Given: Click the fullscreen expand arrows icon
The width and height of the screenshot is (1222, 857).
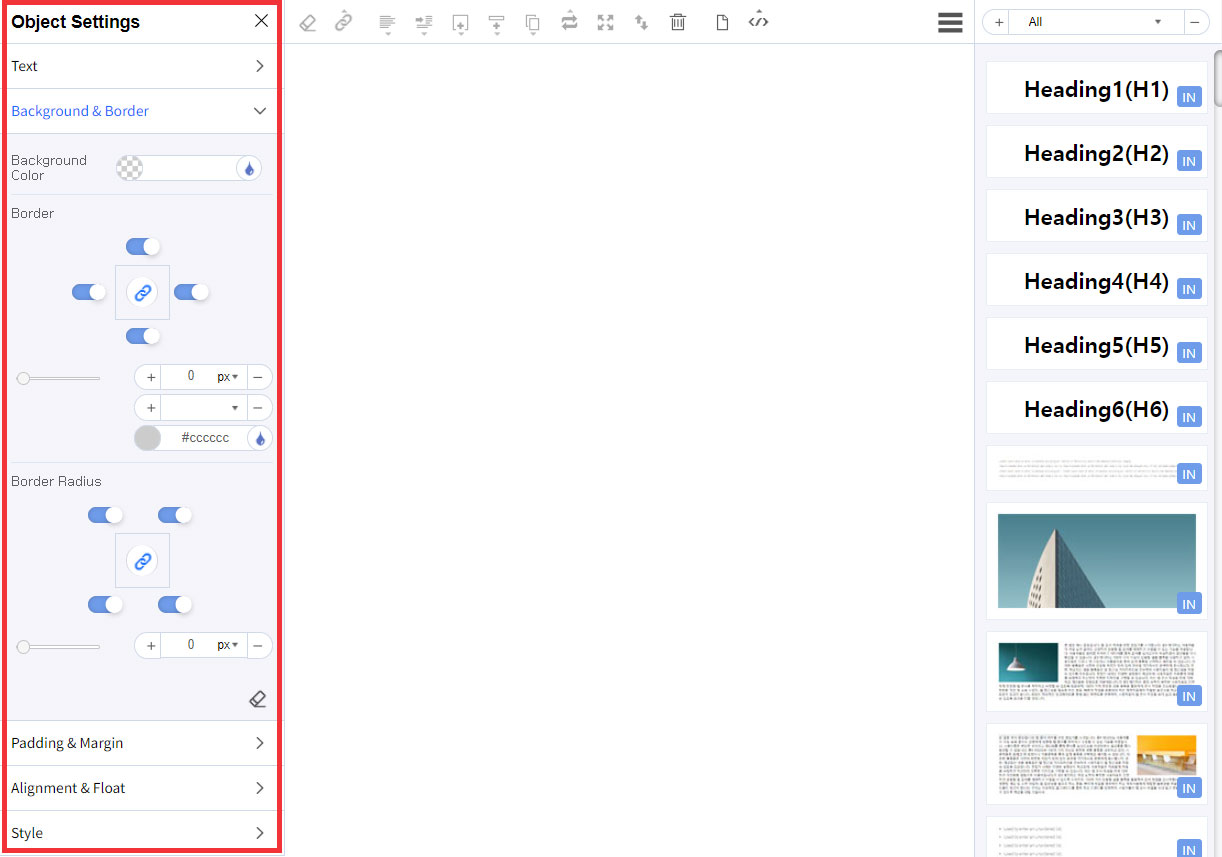Looking at the screenshot, I should pos(605,22).
